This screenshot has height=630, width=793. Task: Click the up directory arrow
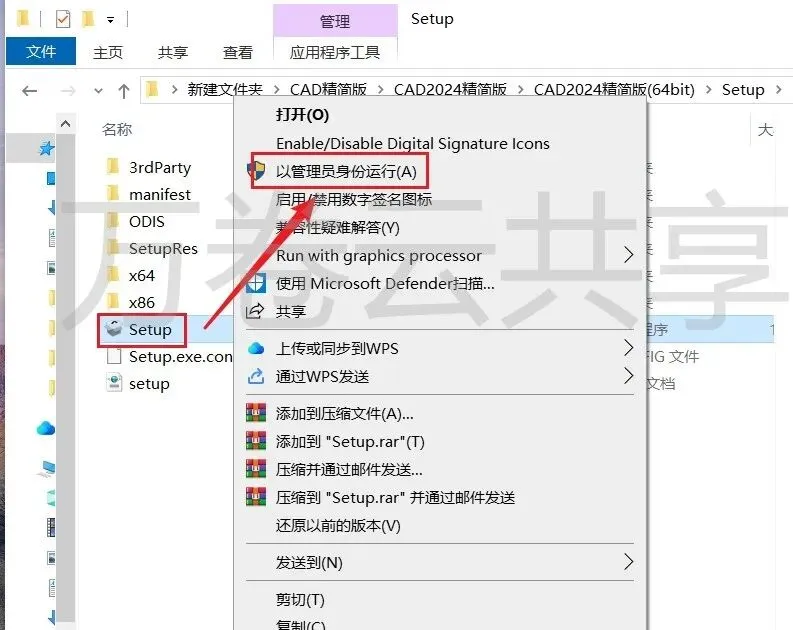coord(123,91)
